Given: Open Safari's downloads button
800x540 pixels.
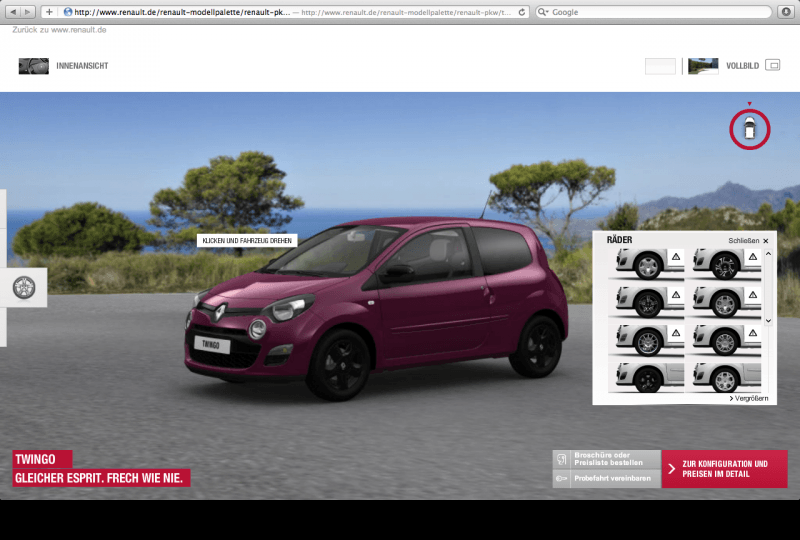Looking at the screenshot, I should point(786,12).
